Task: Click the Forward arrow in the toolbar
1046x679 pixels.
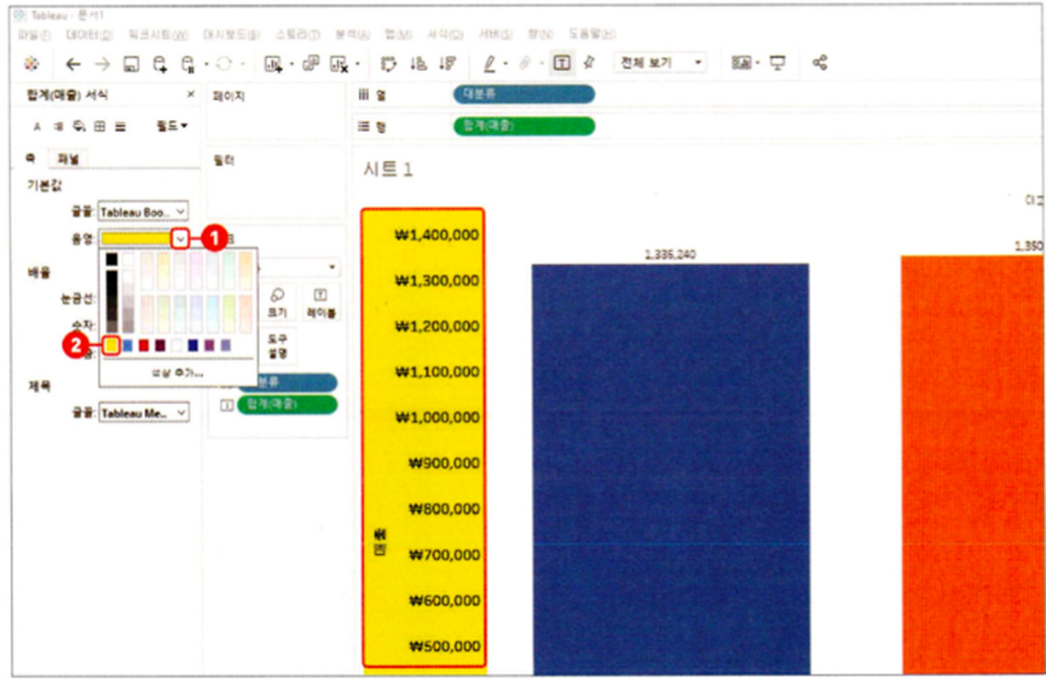Action: click(102, 64)
